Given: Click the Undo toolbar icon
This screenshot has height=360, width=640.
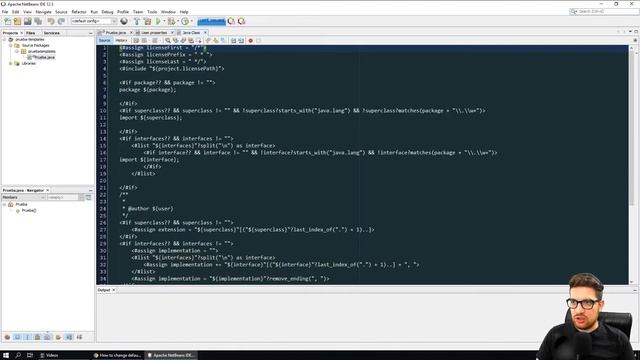Looking at the screenshot, I should tap(51, 21).
